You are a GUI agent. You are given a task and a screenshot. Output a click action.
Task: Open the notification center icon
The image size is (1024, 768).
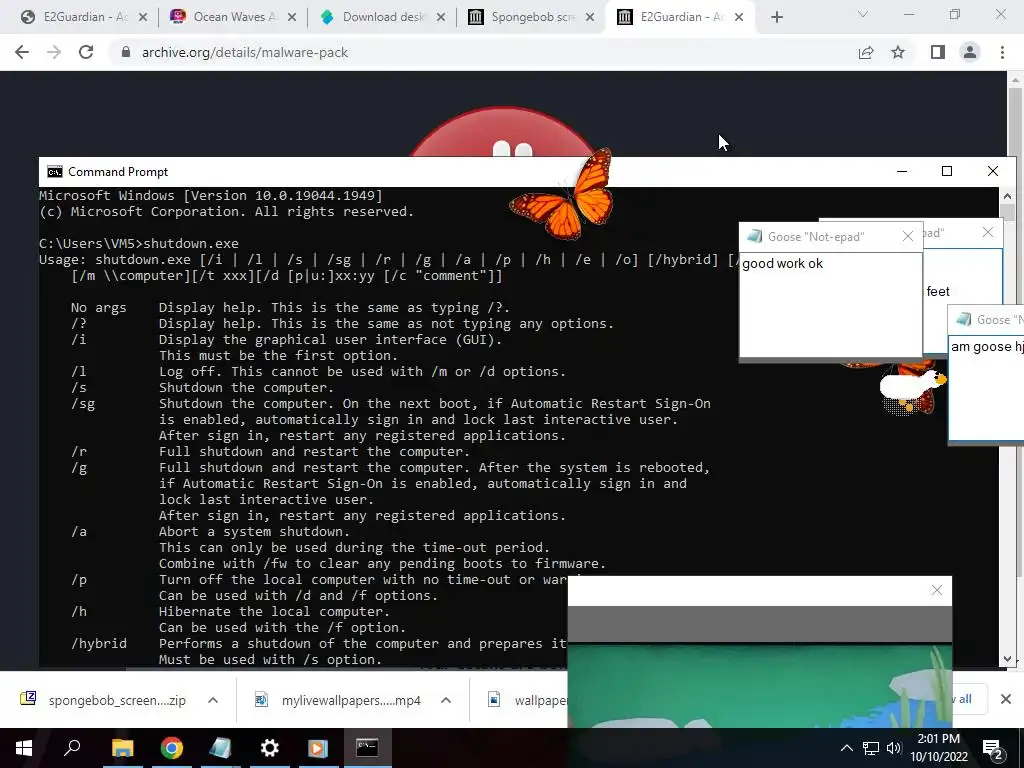tap(993, 748)
